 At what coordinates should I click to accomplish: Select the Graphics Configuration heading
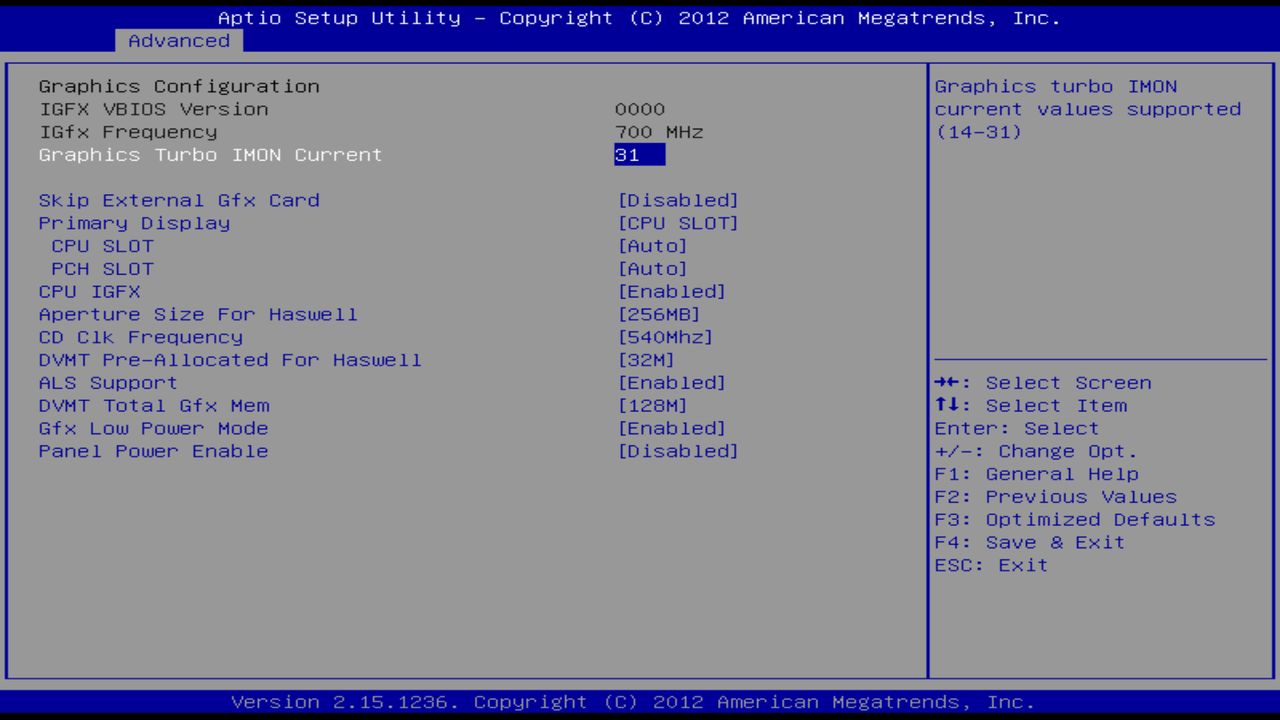[x=178, y=86]
